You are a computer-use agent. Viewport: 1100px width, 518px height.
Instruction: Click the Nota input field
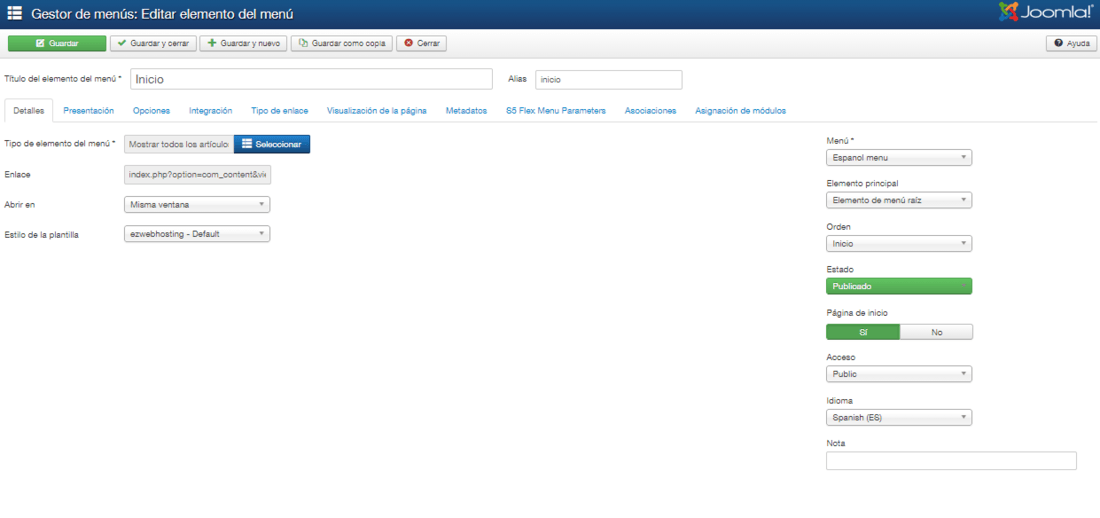click(951, 460)
